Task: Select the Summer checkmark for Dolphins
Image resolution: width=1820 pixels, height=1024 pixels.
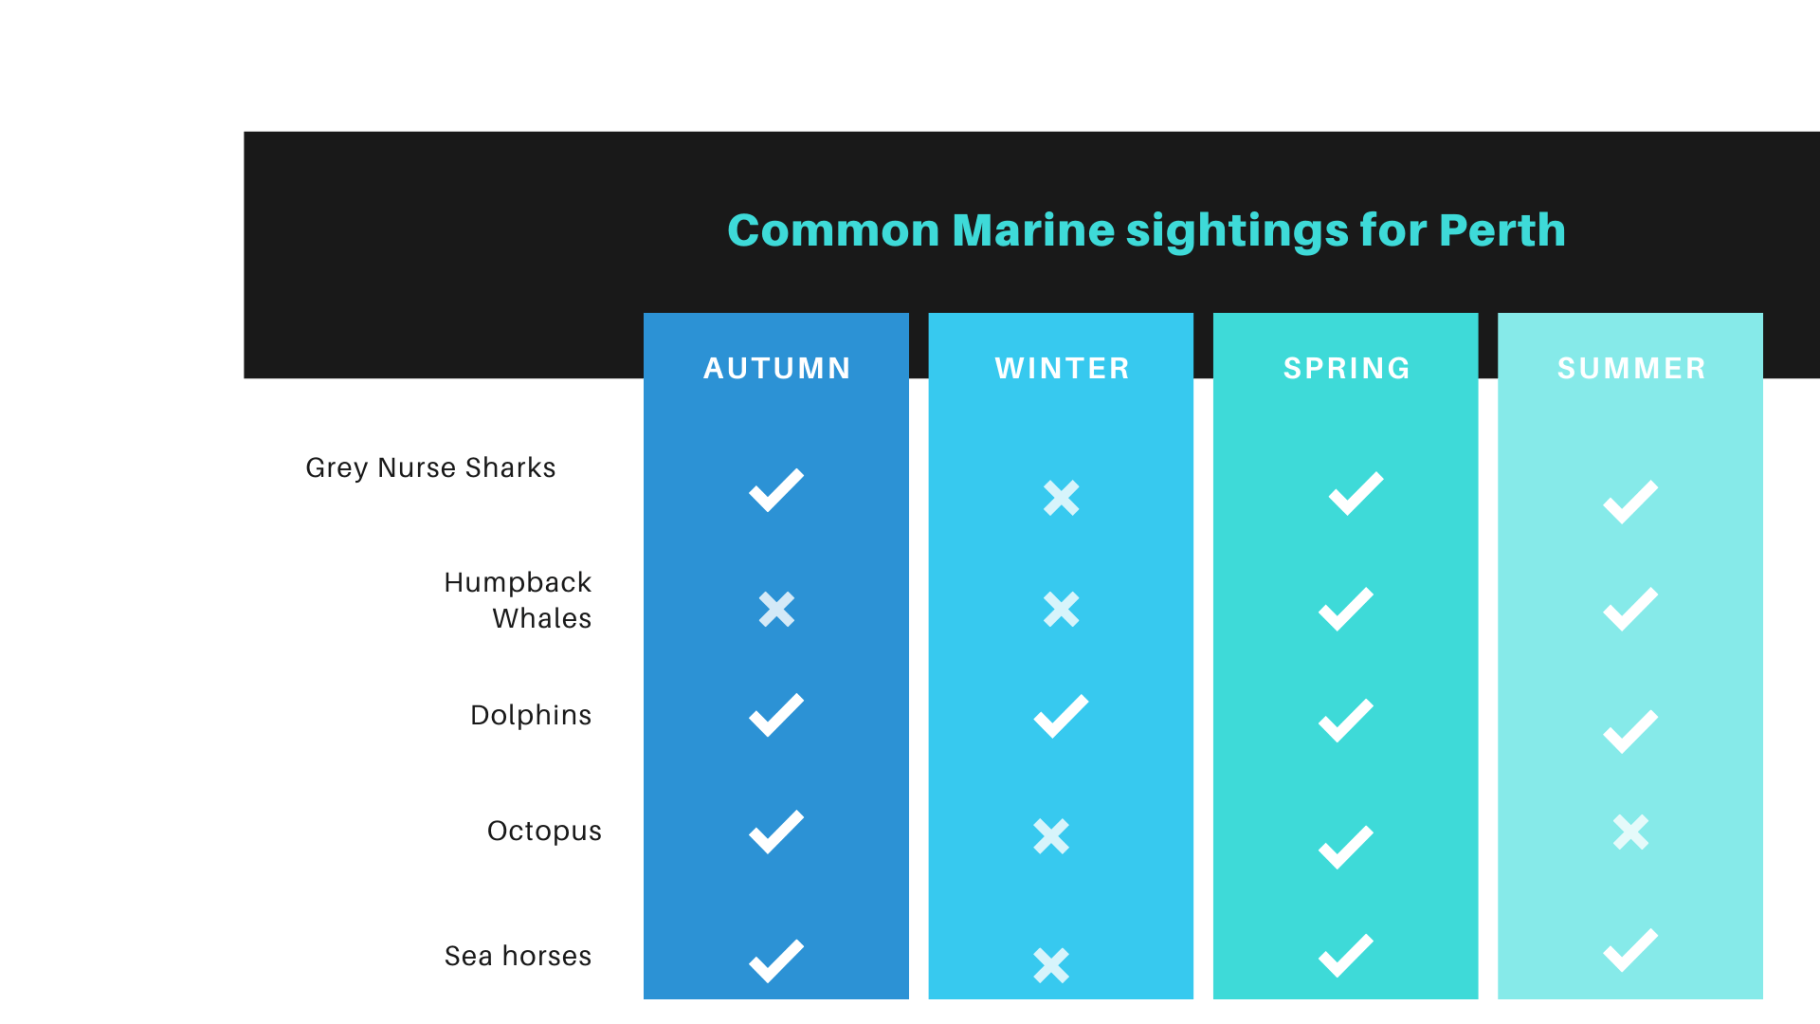Action: click(1630, 731)
